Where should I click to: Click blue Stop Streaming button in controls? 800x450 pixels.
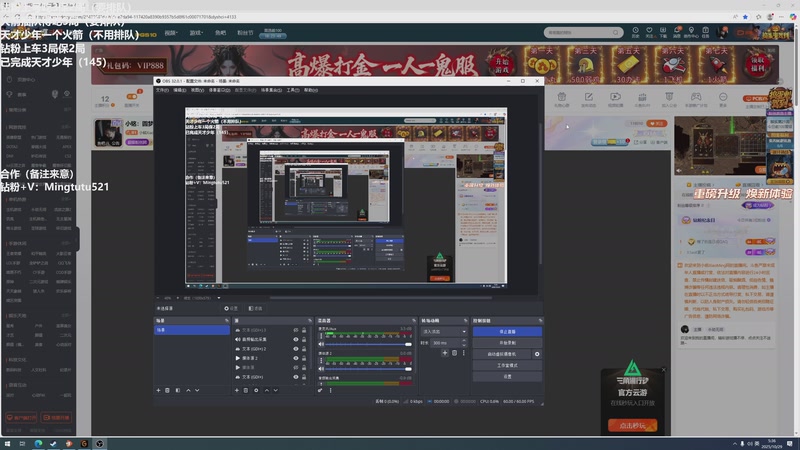pos(507,332)
